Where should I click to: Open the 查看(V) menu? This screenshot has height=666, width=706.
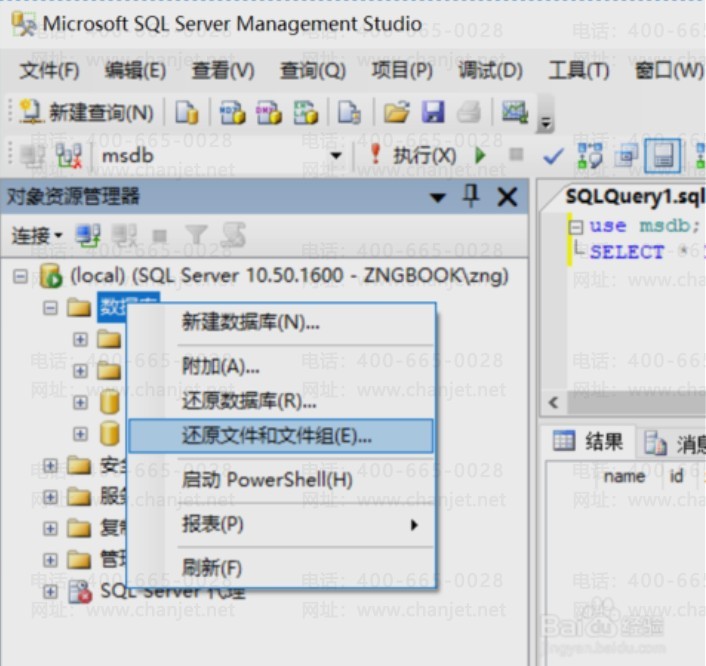[x=223, y=71]
